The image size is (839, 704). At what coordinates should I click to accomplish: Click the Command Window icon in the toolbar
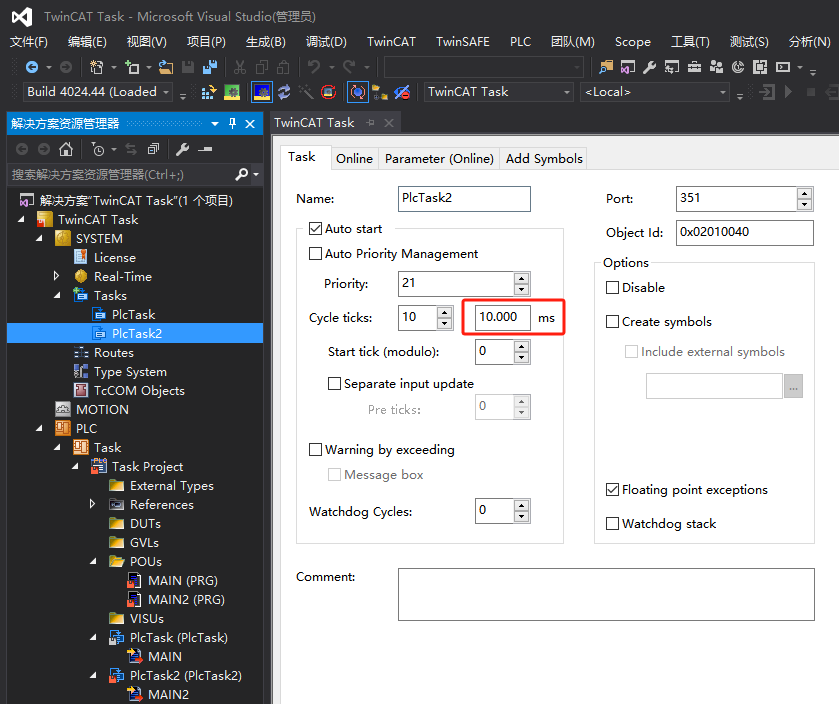783,67
